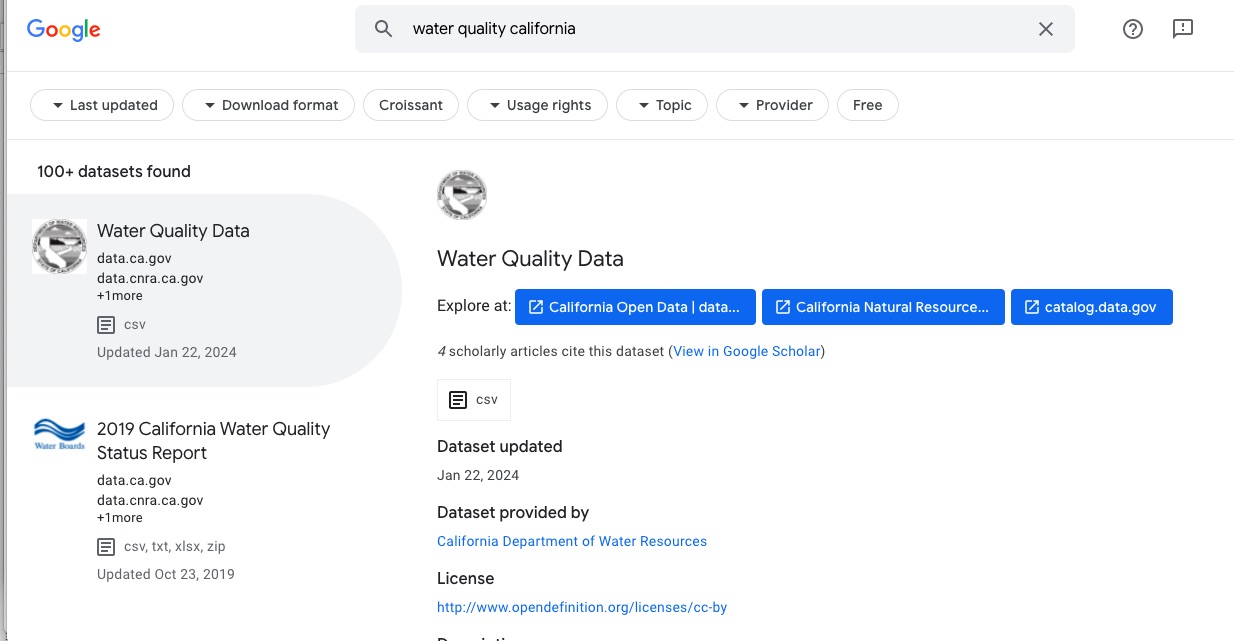1234x641 pixels.
Task: Click the Google logo
Action: (62, 29)
